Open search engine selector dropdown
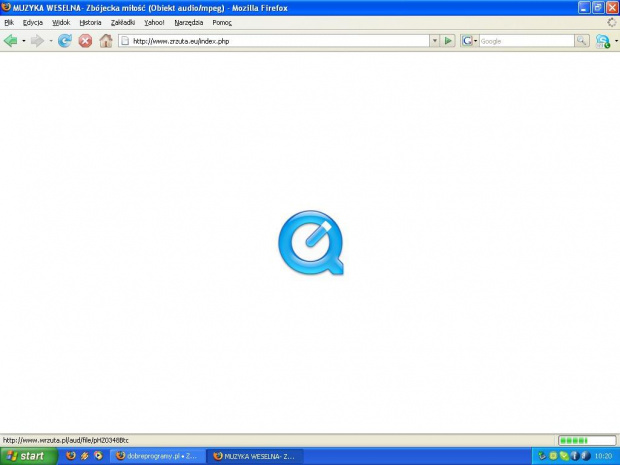620x465 pixels. point(476,41)
